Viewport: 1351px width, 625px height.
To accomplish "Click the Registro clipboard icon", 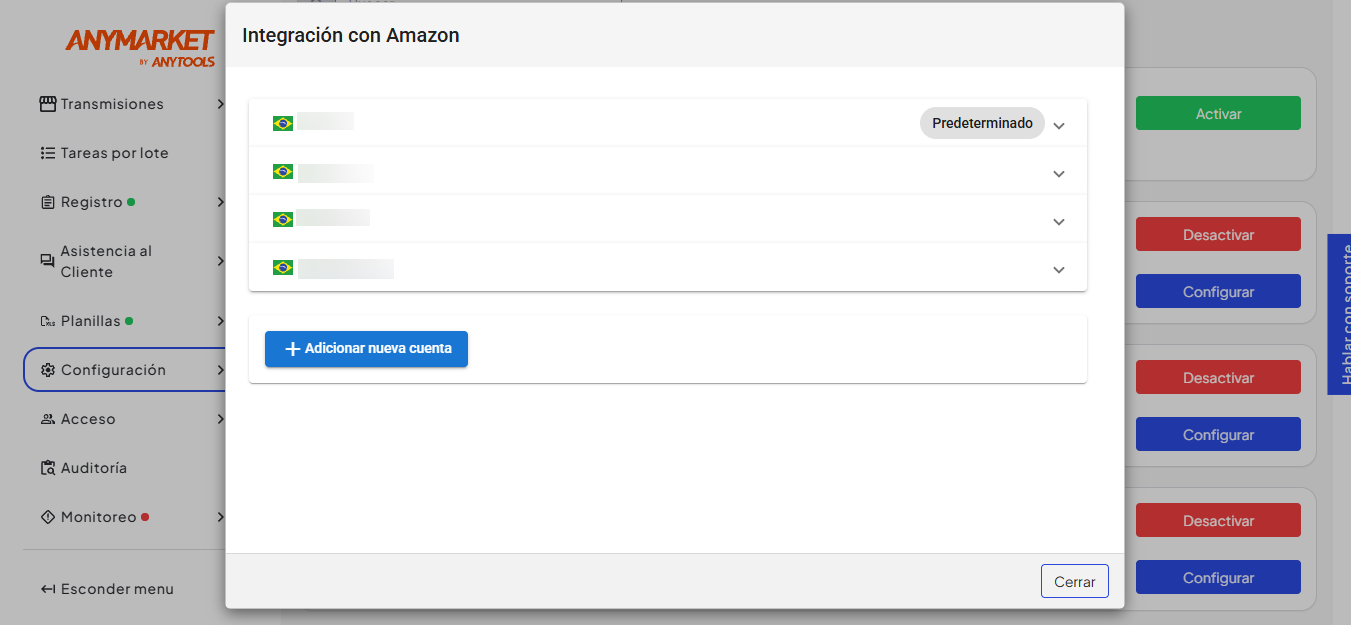I will (47, 202).
